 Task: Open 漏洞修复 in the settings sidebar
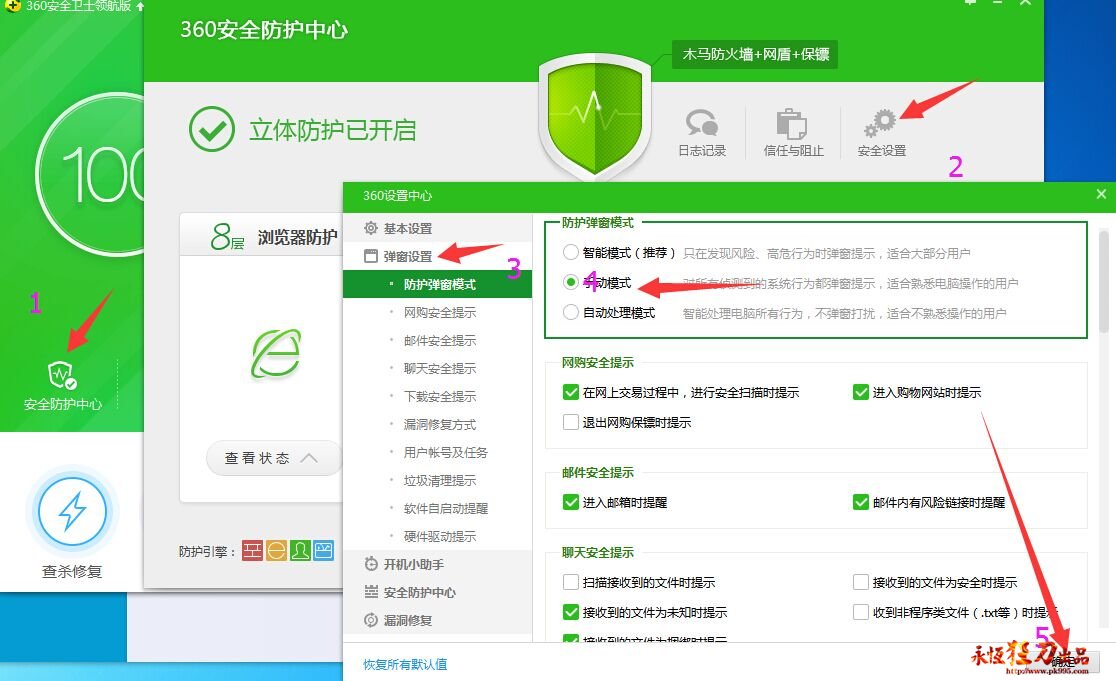pyautogui.click(x=399, y=620)
